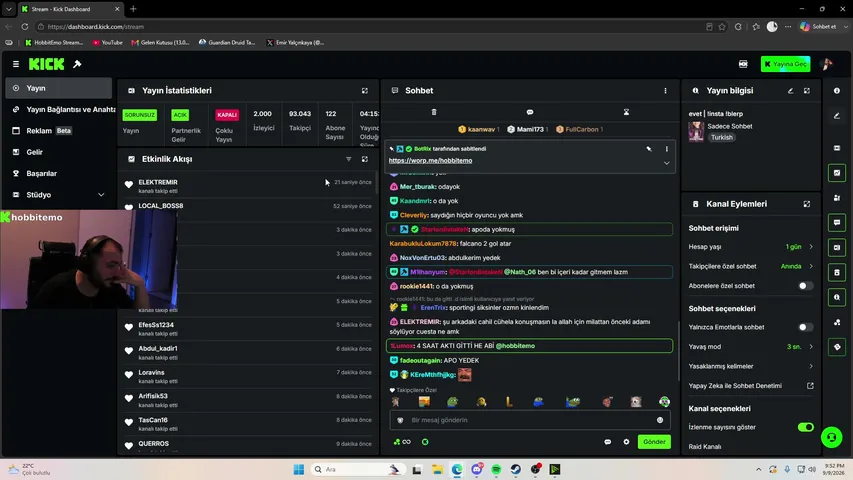This screenshot has width=853, height=480.
Task: Click the chat bubble icon beside the gear
Action: point(608,442)
